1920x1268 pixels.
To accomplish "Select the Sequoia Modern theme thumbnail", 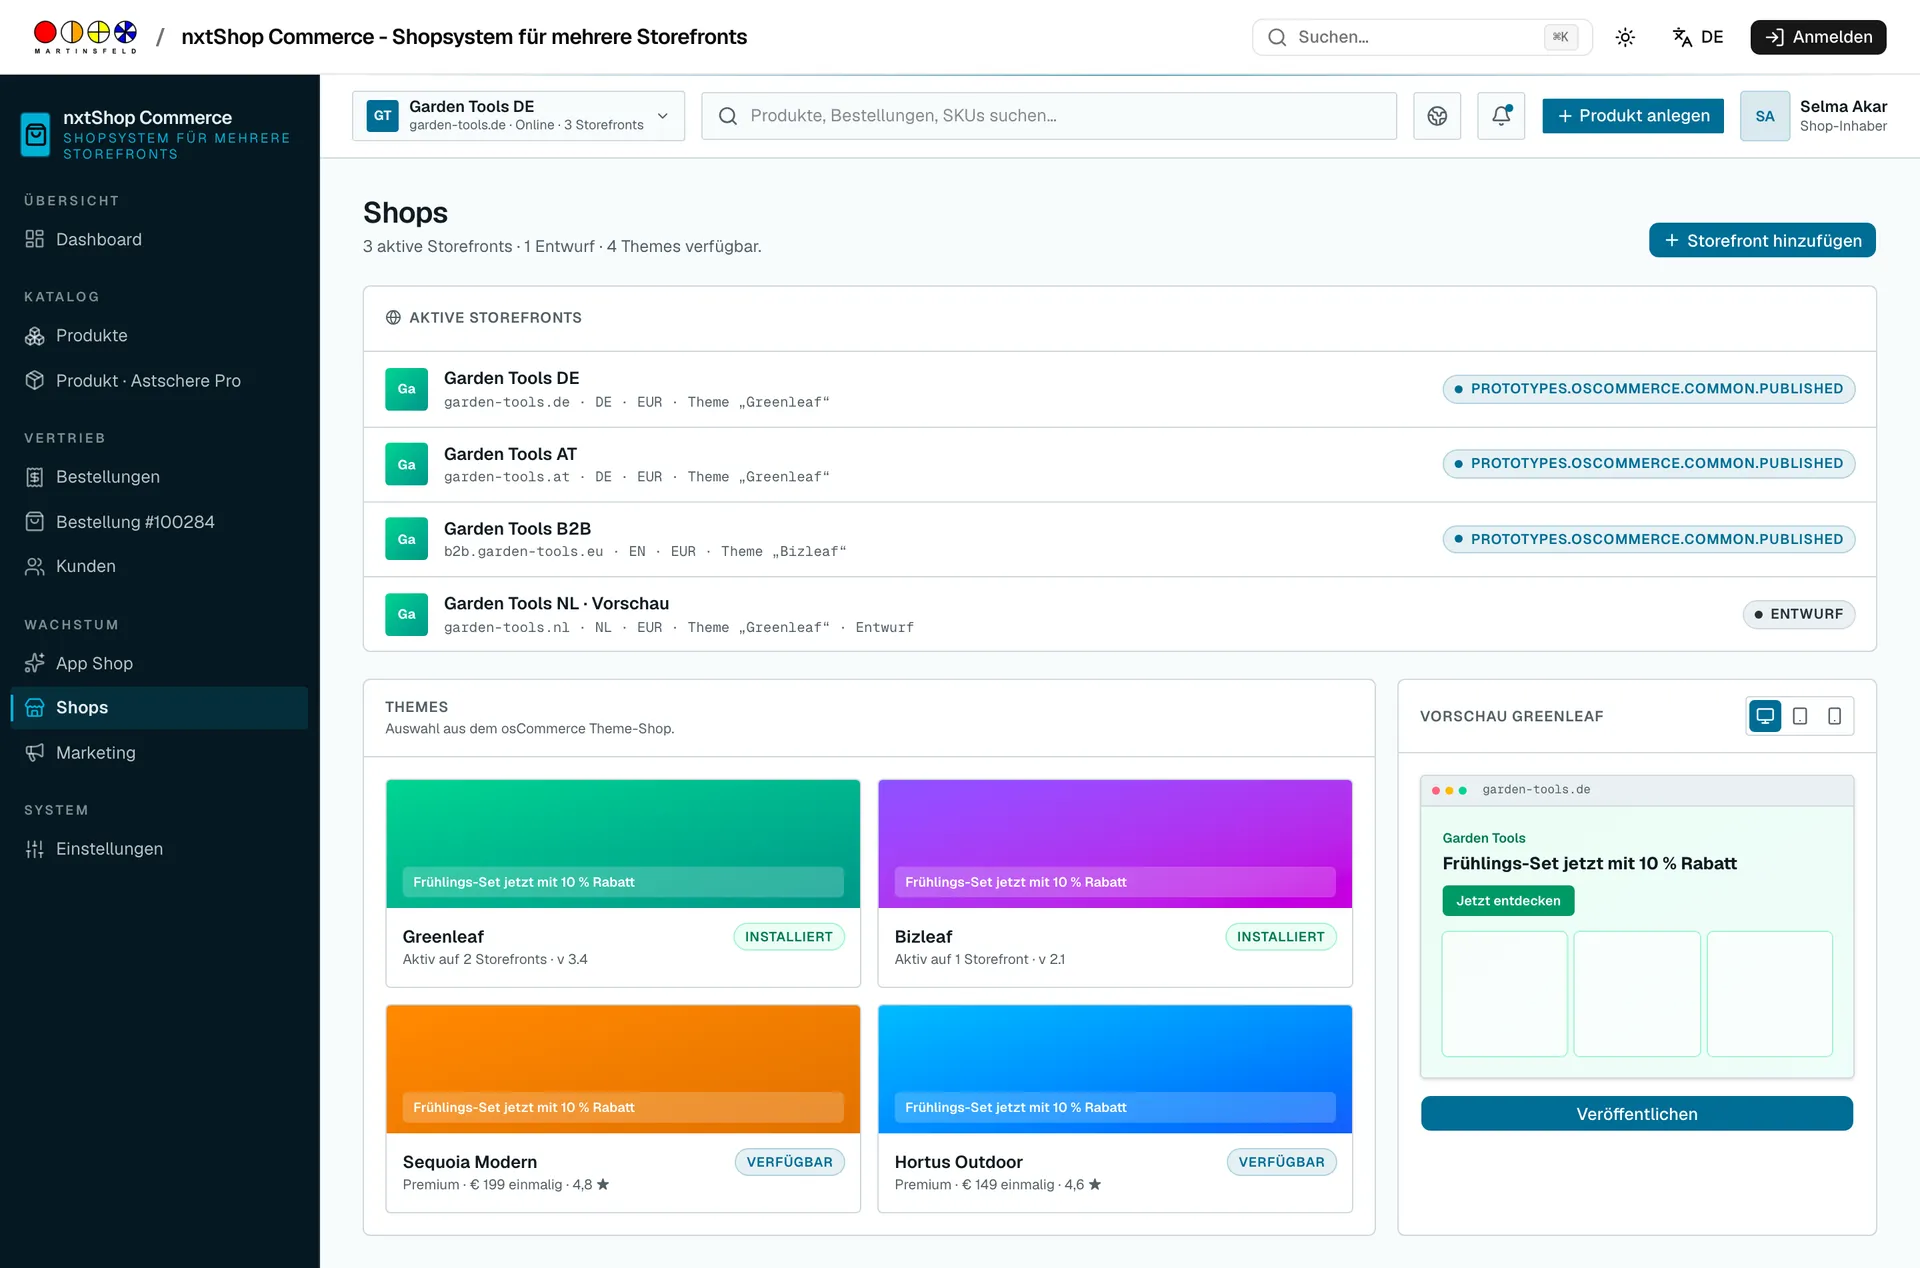I will pyautogui.click(x=623, y=1069).
